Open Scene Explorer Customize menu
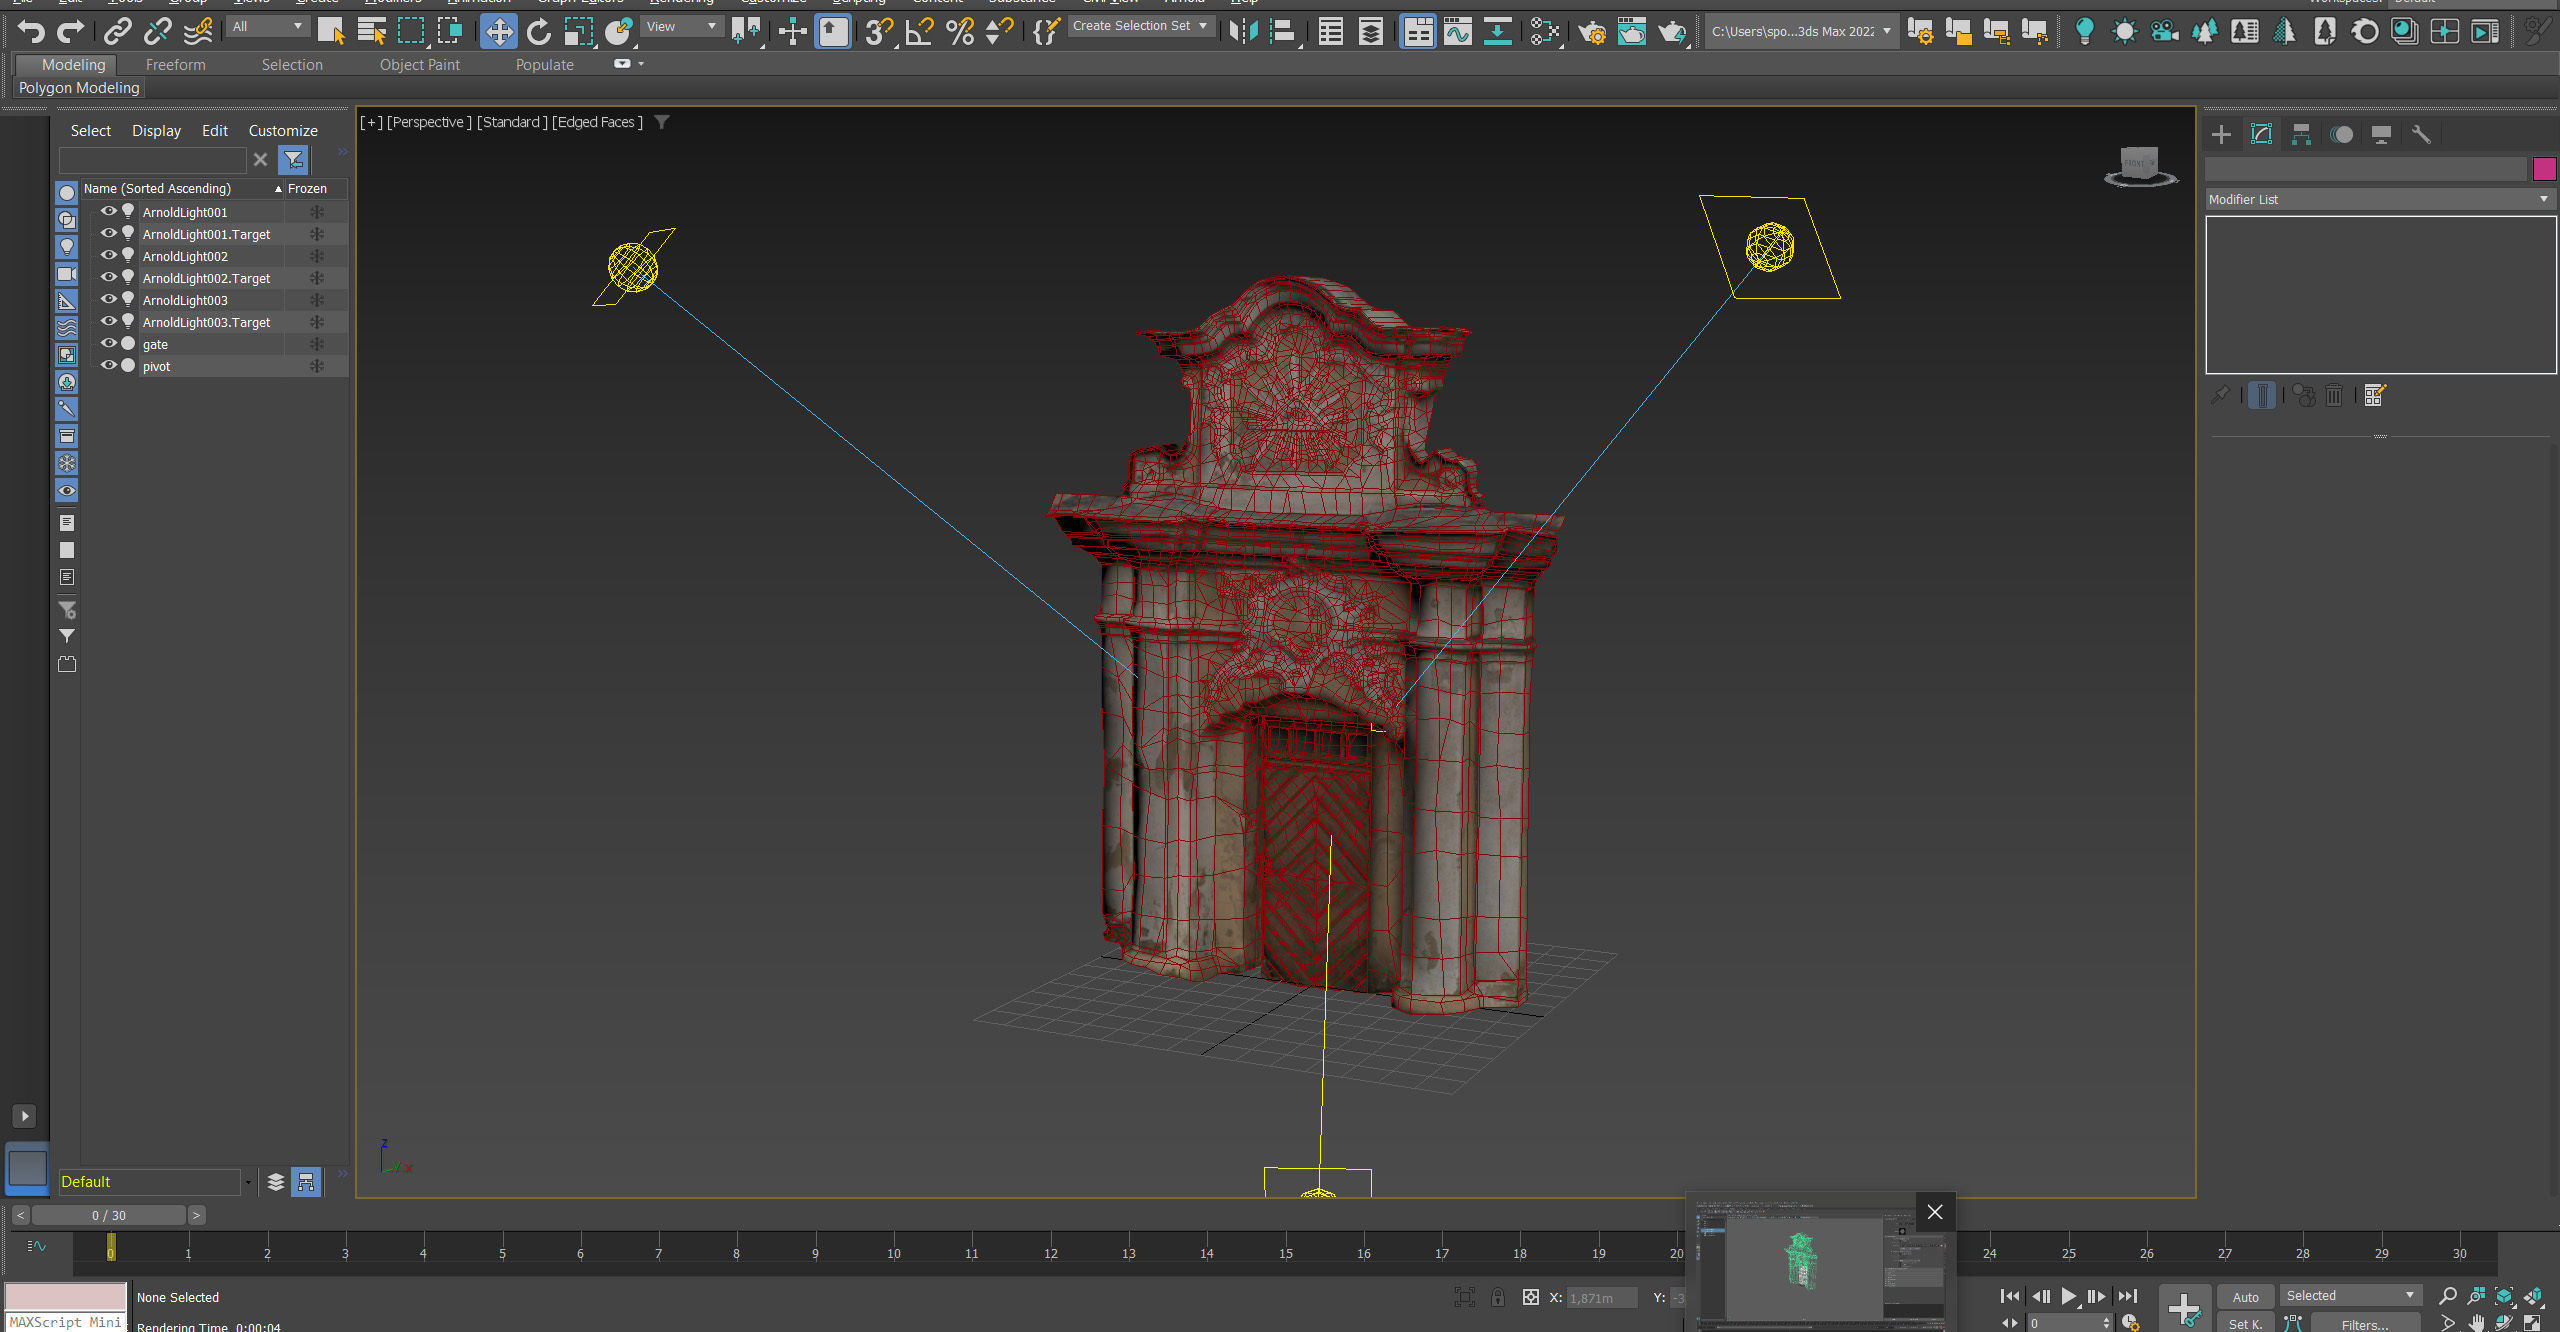This screenshot has height=1332, width=2560. coord(283,131)
